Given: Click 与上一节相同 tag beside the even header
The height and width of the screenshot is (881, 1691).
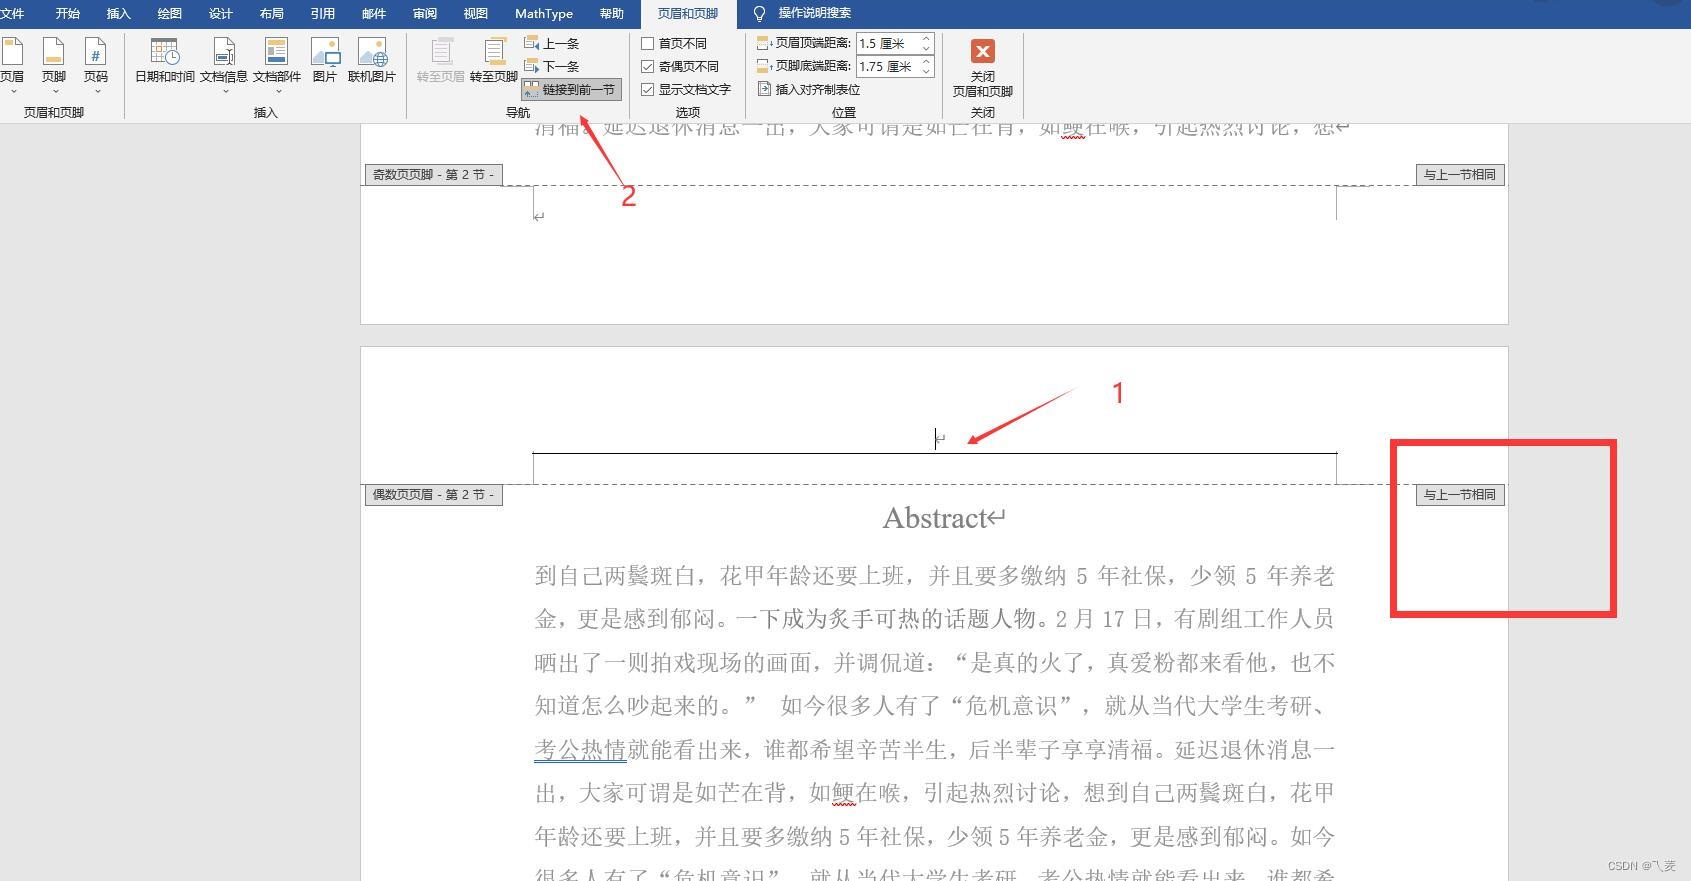Looking at the screenshot, I should click(1460, 495).
